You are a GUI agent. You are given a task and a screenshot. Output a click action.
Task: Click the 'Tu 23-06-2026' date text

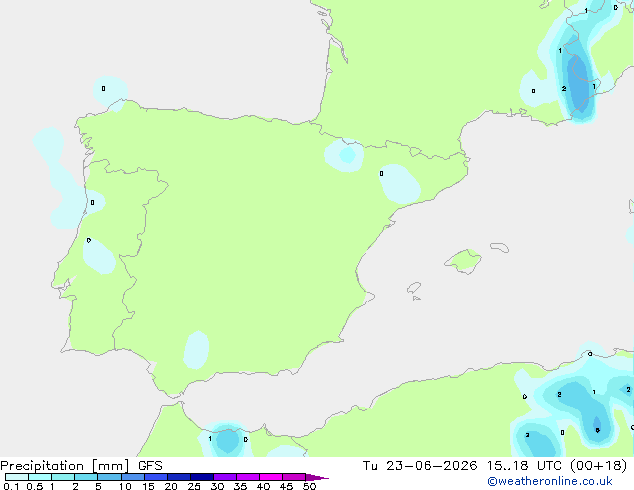coord(420,466)
